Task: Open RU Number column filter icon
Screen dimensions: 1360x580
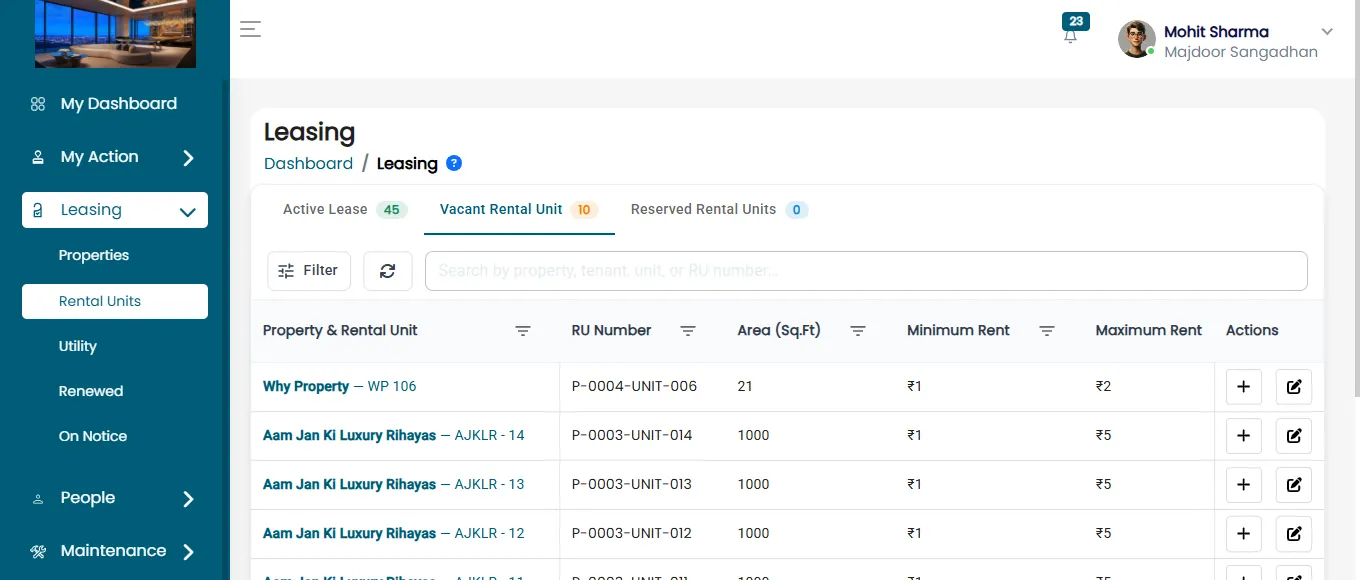Action: [x=688, y=331]
